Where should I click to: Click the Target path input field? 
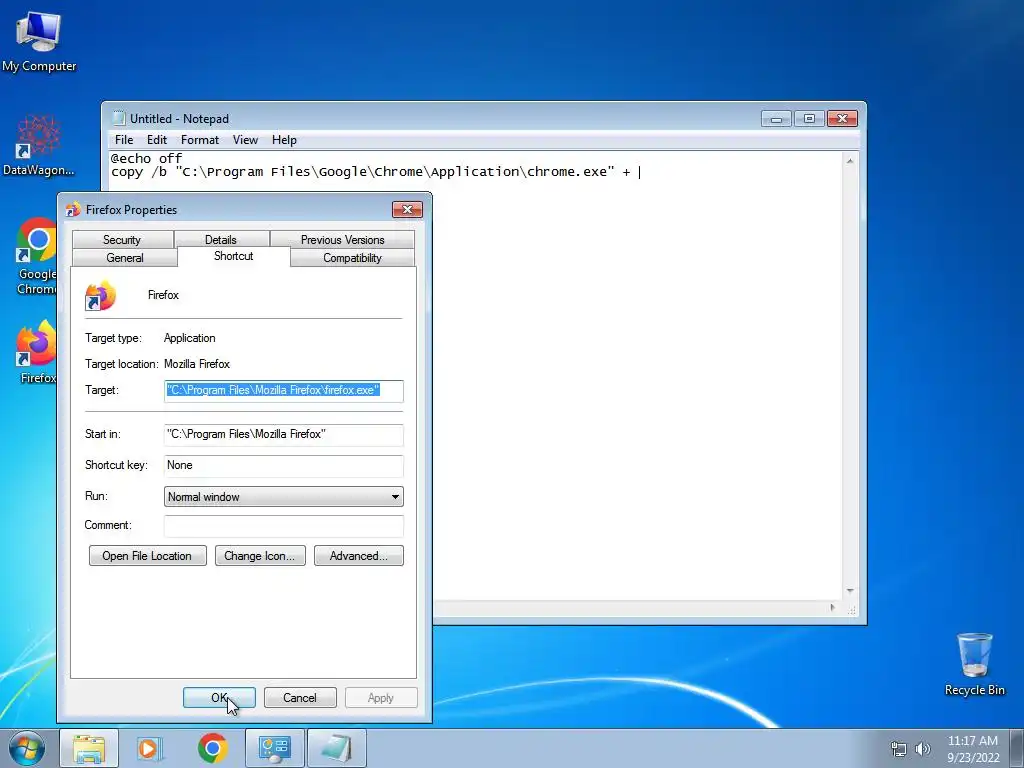coord(283,391)
